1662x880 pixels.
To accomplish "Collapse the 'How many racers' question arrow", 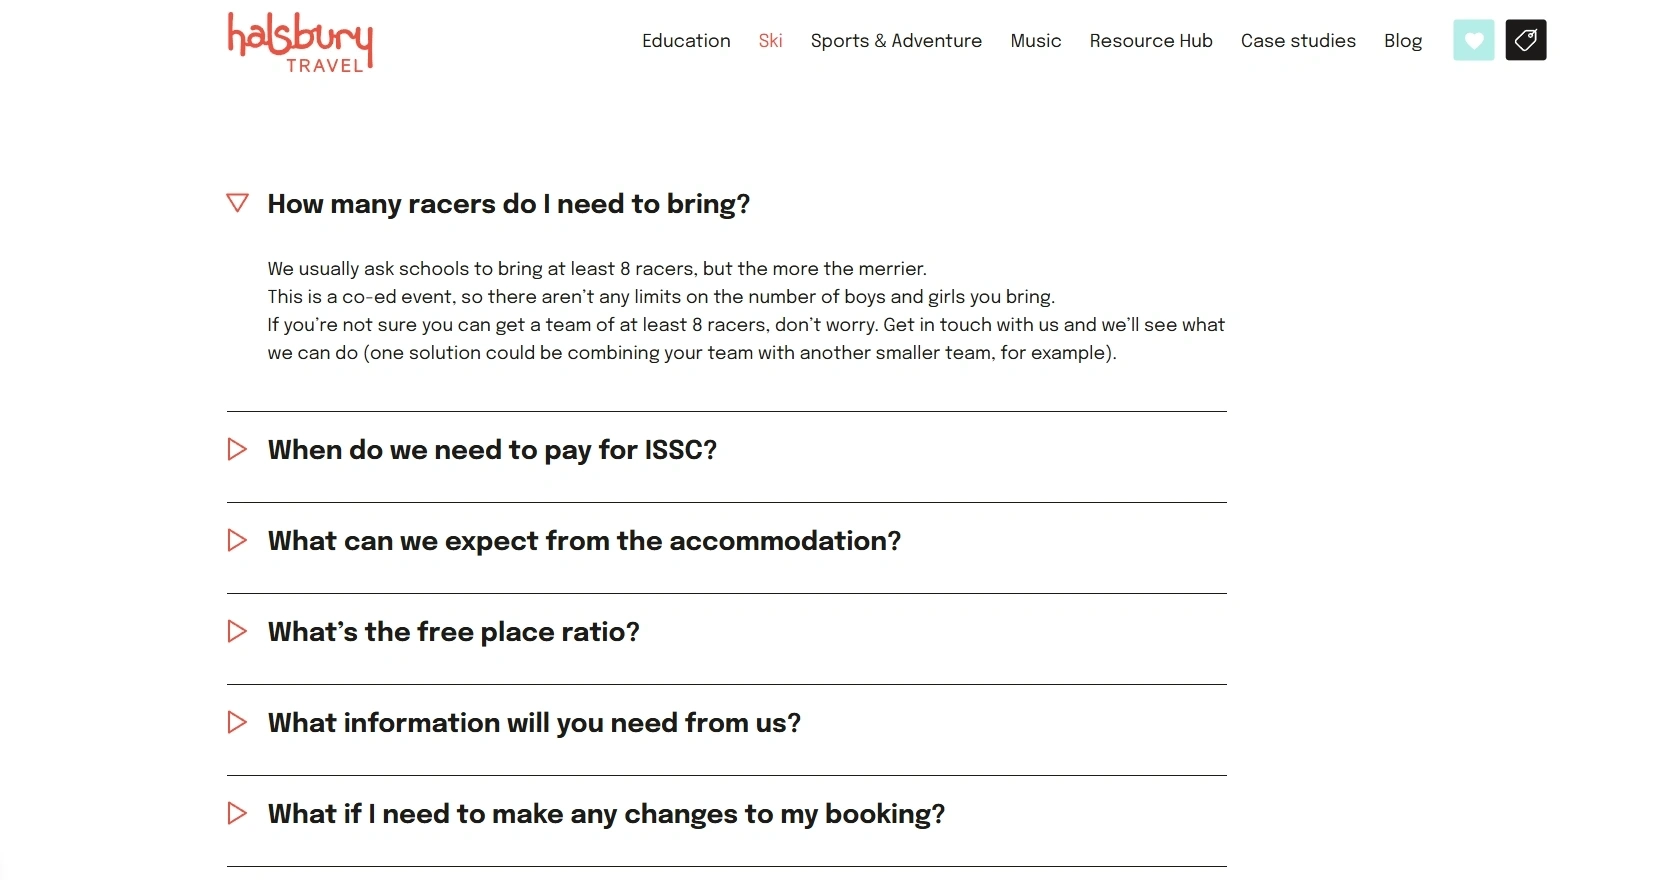I will (237, 203).
